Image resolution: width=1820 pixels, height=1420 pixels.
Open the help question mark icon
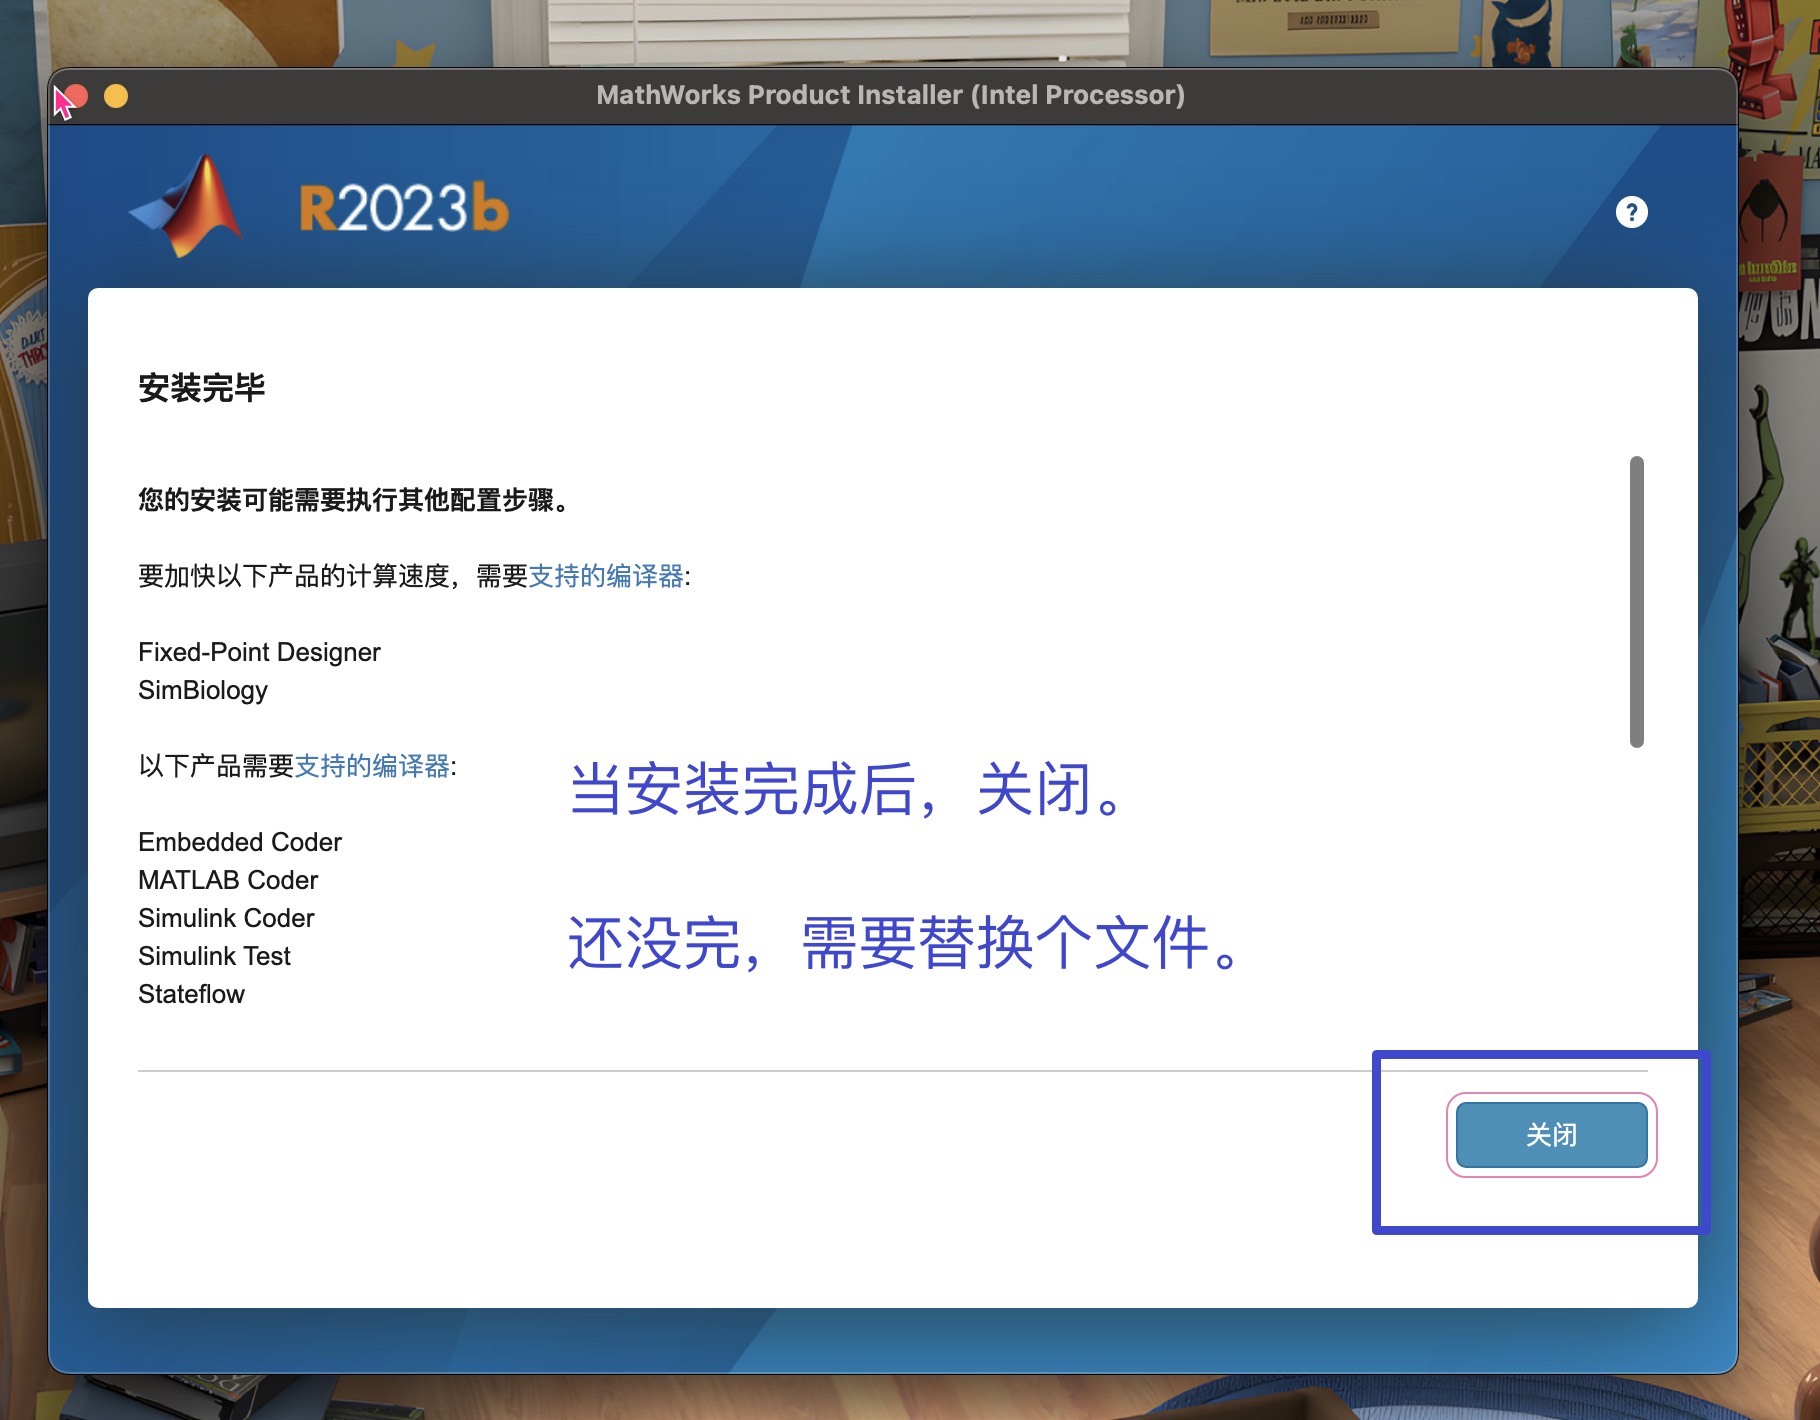click(1632, 212)
